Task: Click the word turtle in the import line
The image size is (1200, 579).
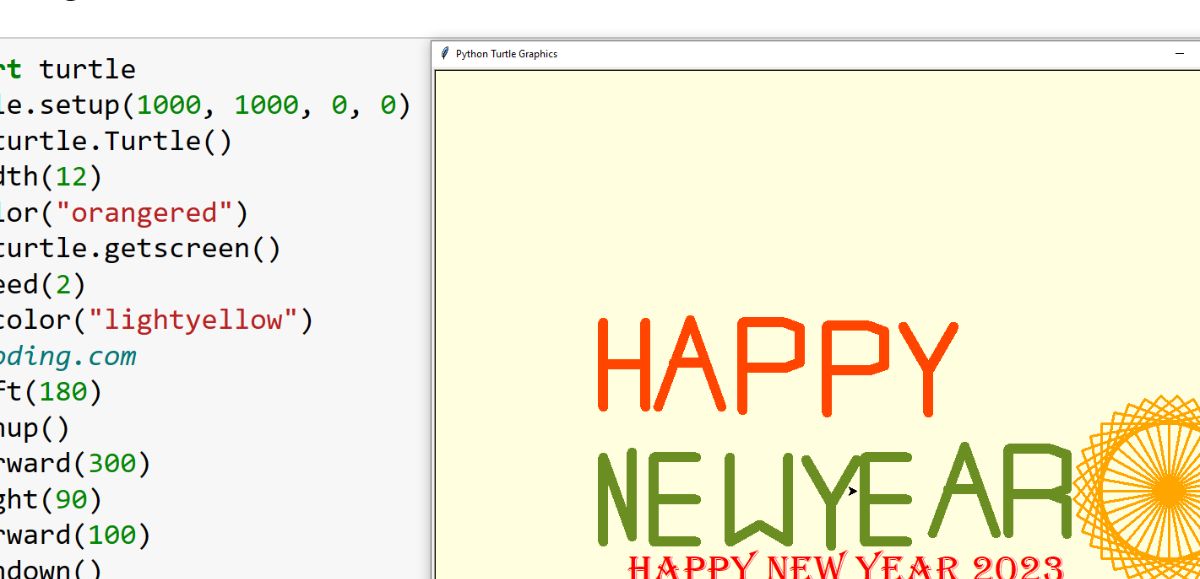Action: click(87, 69)
